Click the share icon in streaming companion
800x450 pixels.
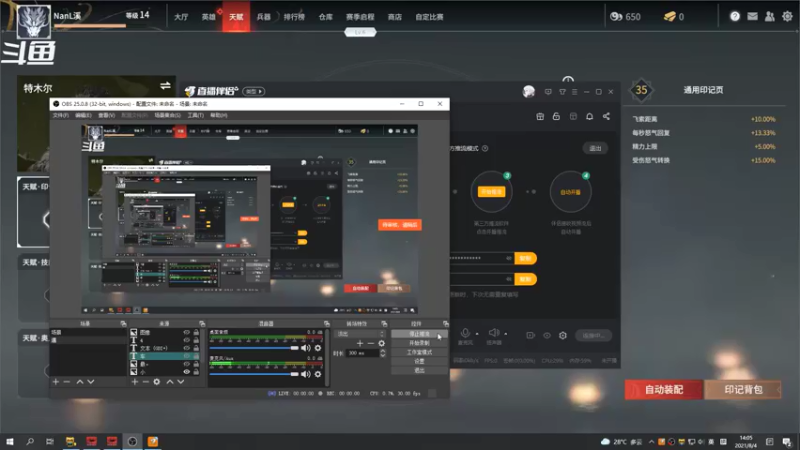coord(606,116)
